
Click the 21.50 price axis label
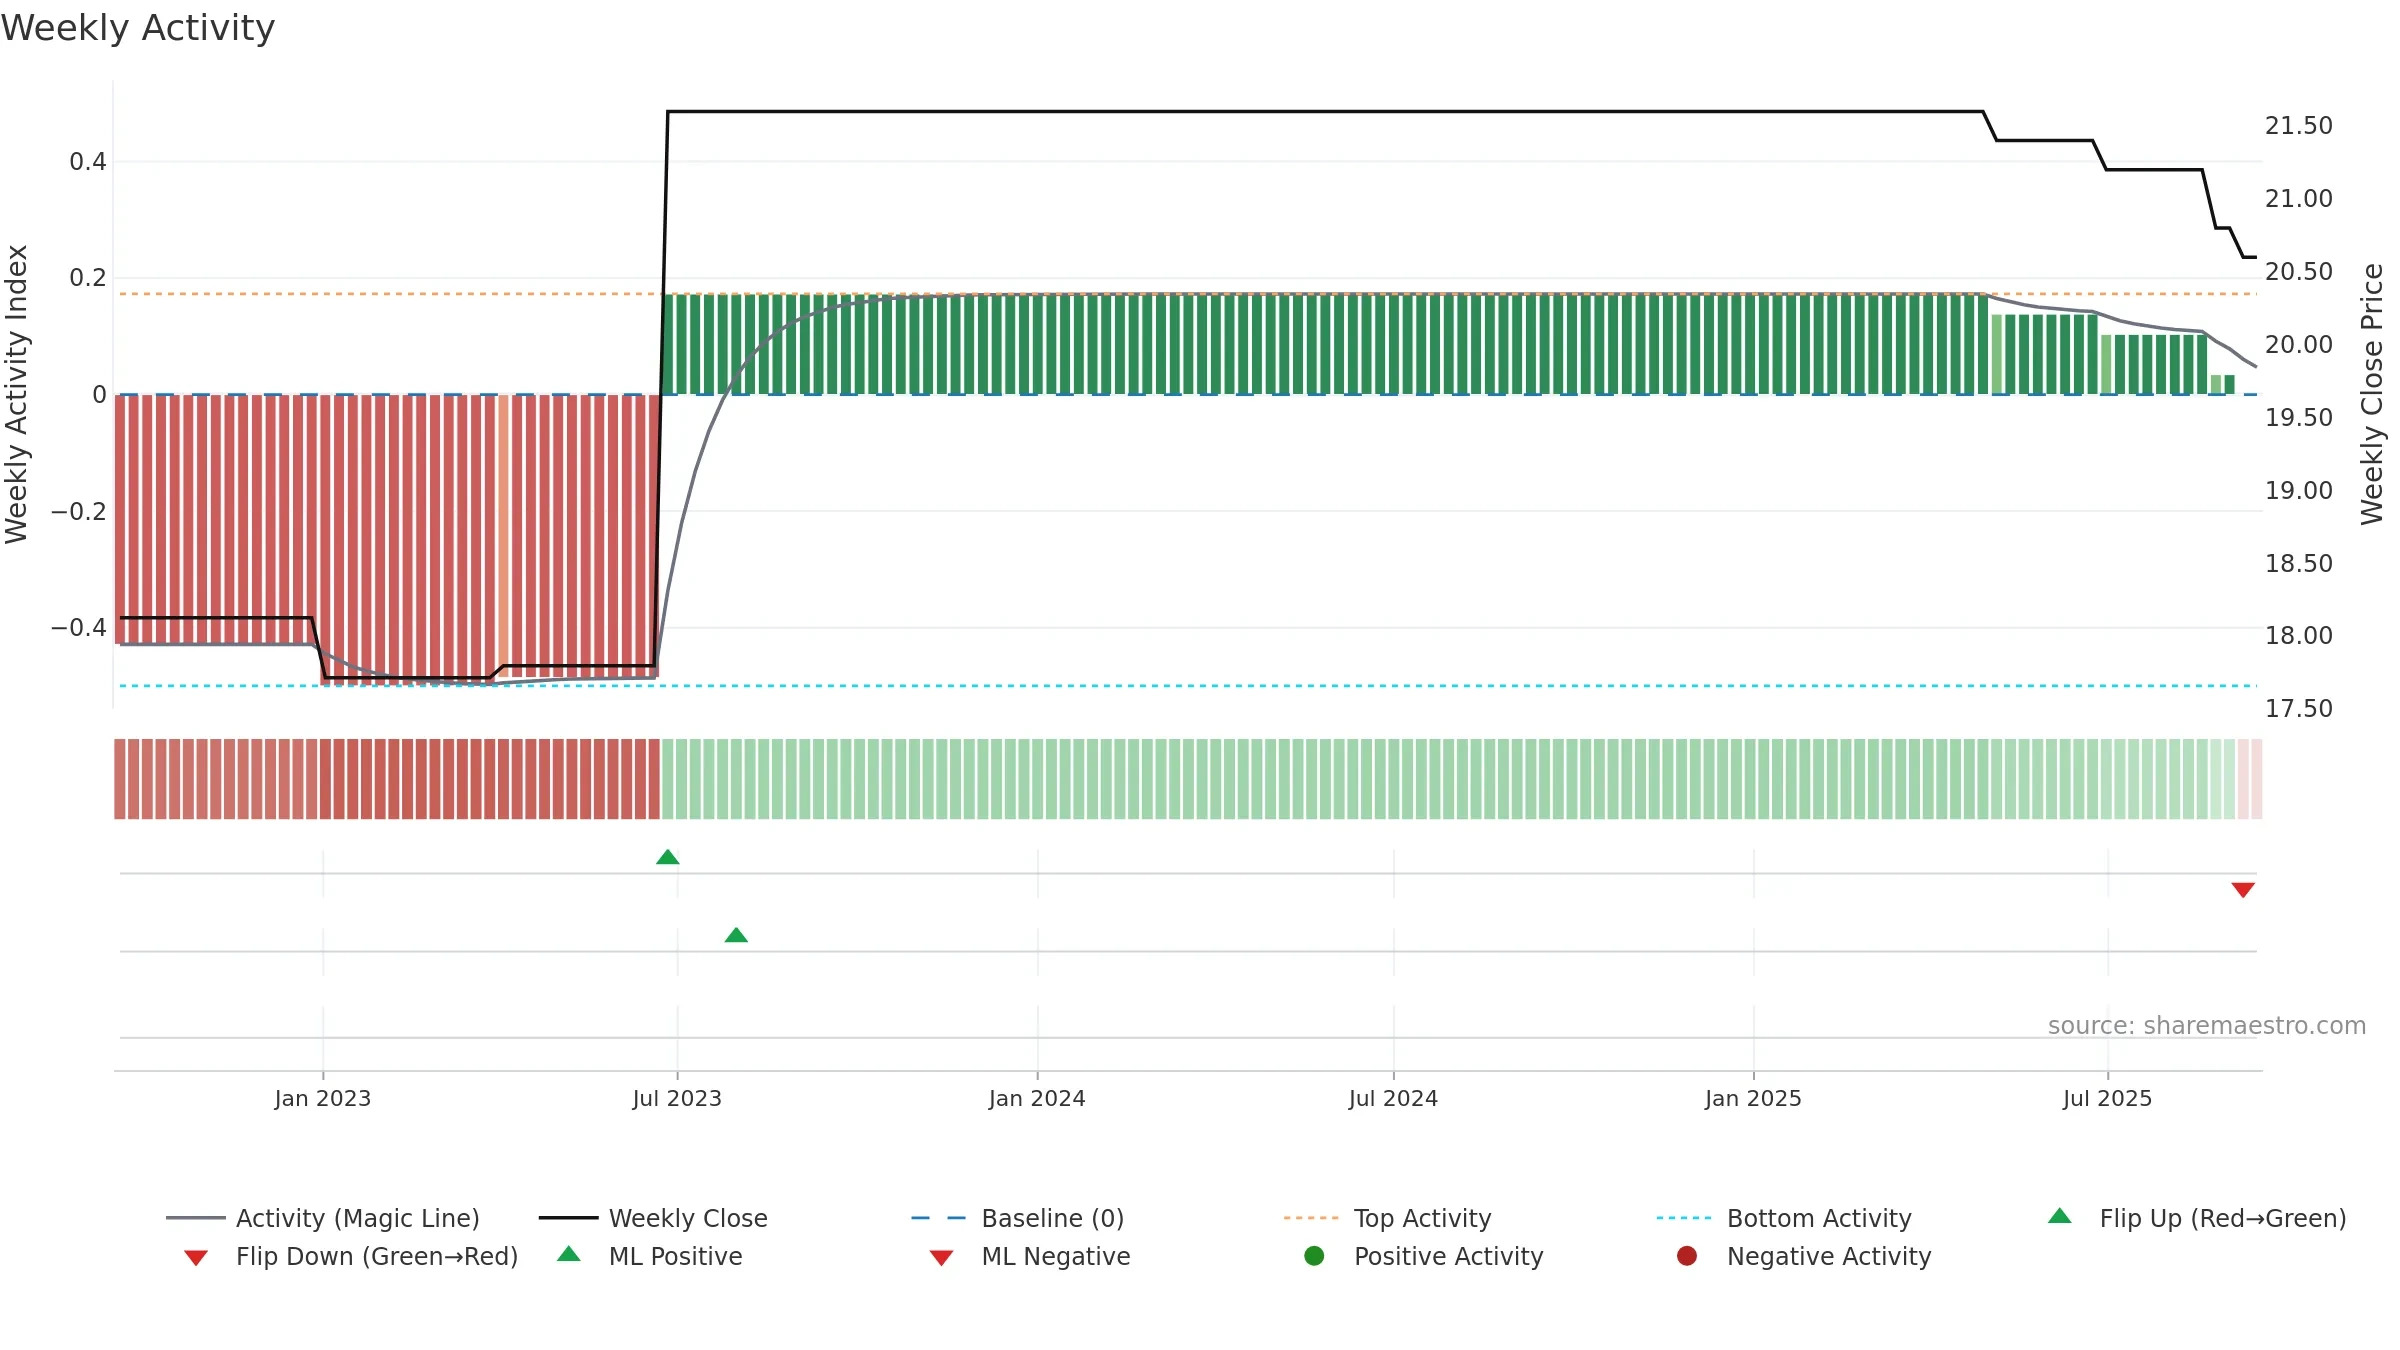click(2299, 126)
